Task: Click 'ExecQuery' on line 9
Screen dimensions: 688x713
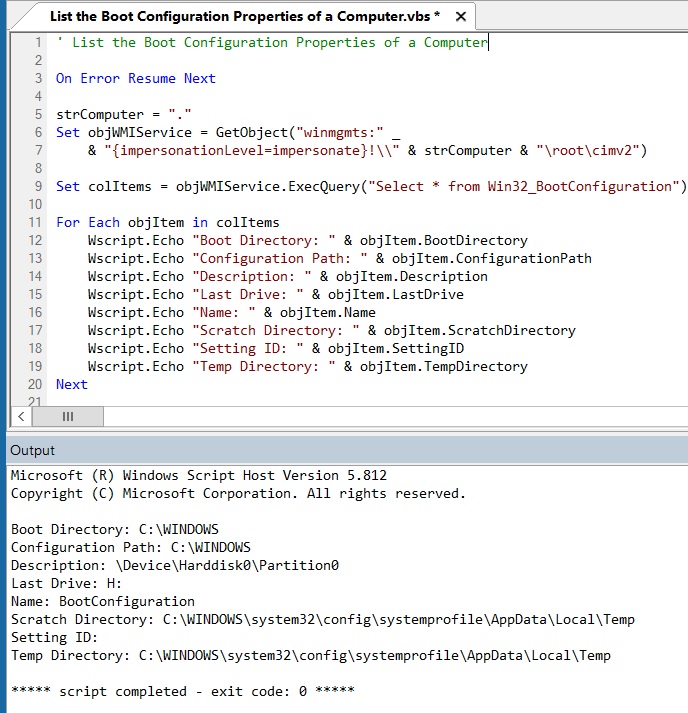Action: click(324, 186)
